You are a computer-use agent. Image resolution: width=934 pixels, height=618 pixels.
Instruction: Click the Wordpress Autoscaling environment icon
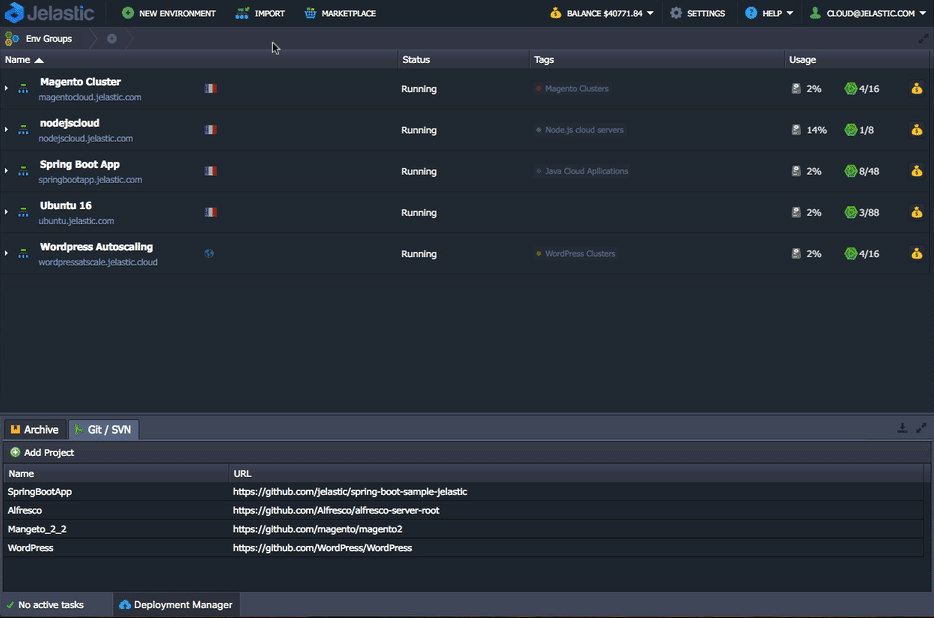click(23, 253)
